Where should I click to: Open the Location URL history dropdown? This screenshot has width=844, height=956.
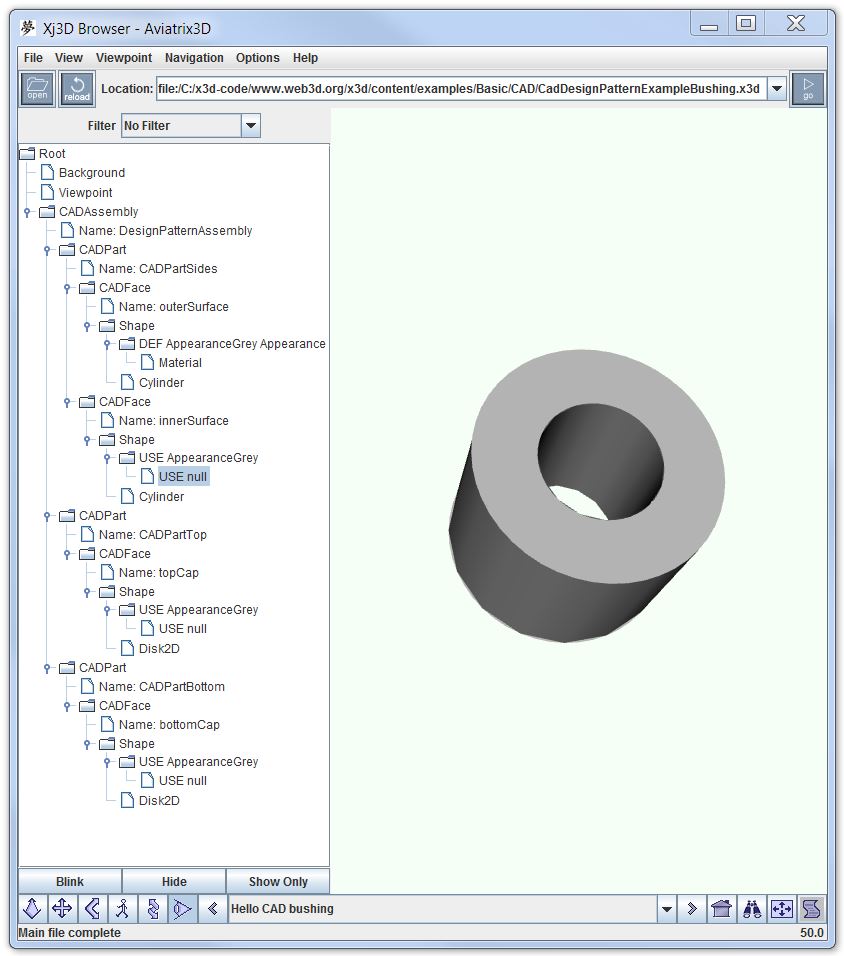pyautogui.click(x=777, y=89)
